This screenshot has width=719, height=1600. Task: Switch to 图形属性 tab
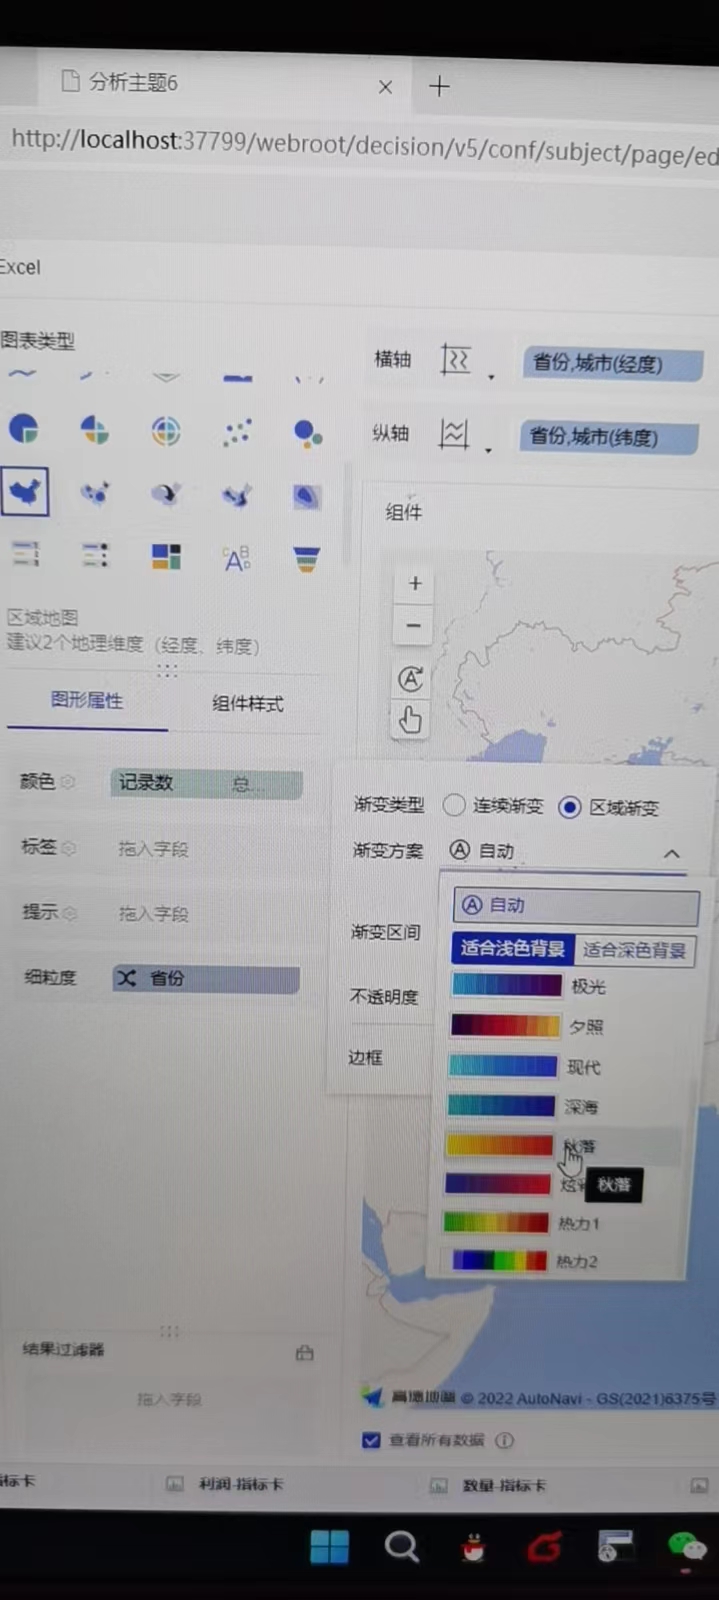coord(87,700)
